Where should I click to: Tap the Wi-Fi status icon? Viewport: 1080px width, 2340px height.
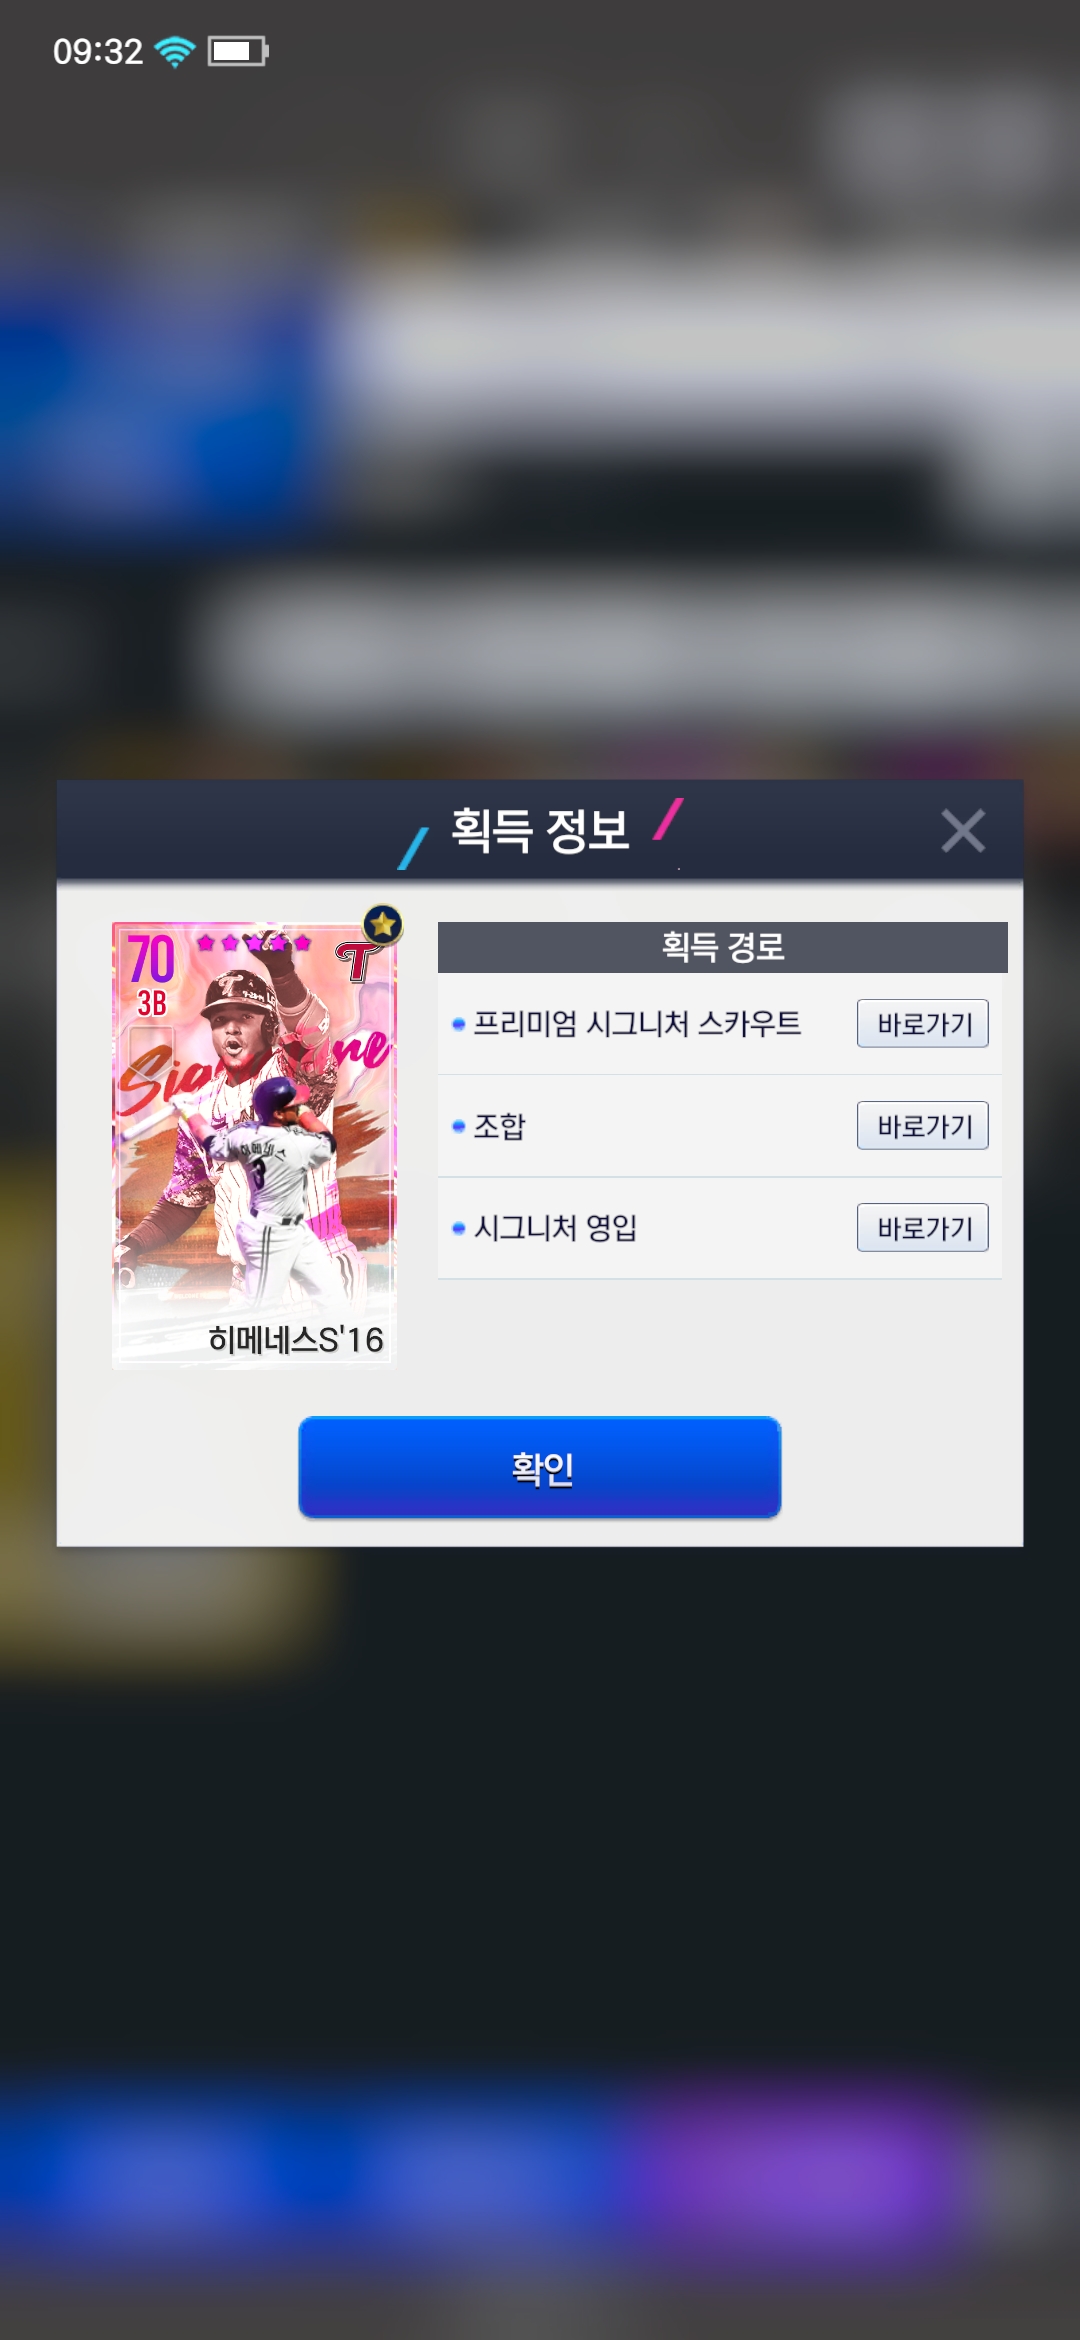[175, 51]
